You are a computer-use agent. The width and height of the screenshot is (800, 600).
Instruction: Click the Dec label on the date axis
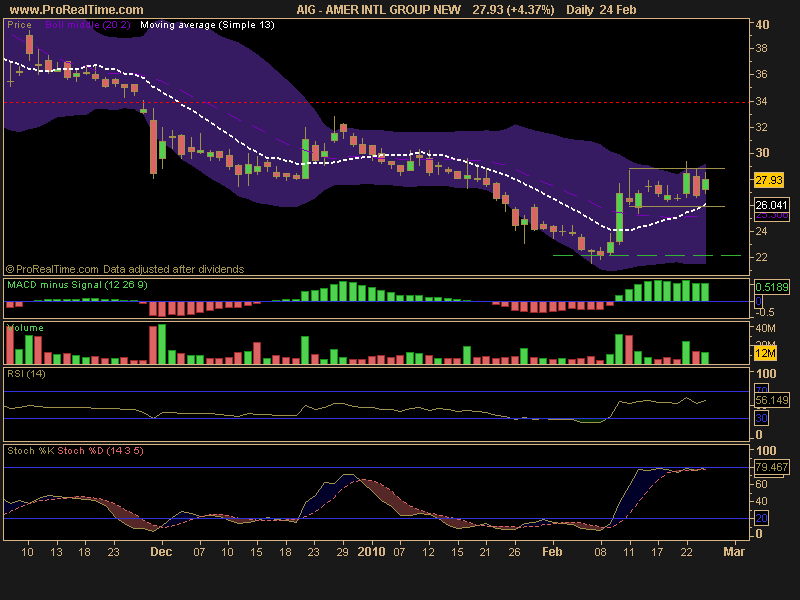pos(161,552)
